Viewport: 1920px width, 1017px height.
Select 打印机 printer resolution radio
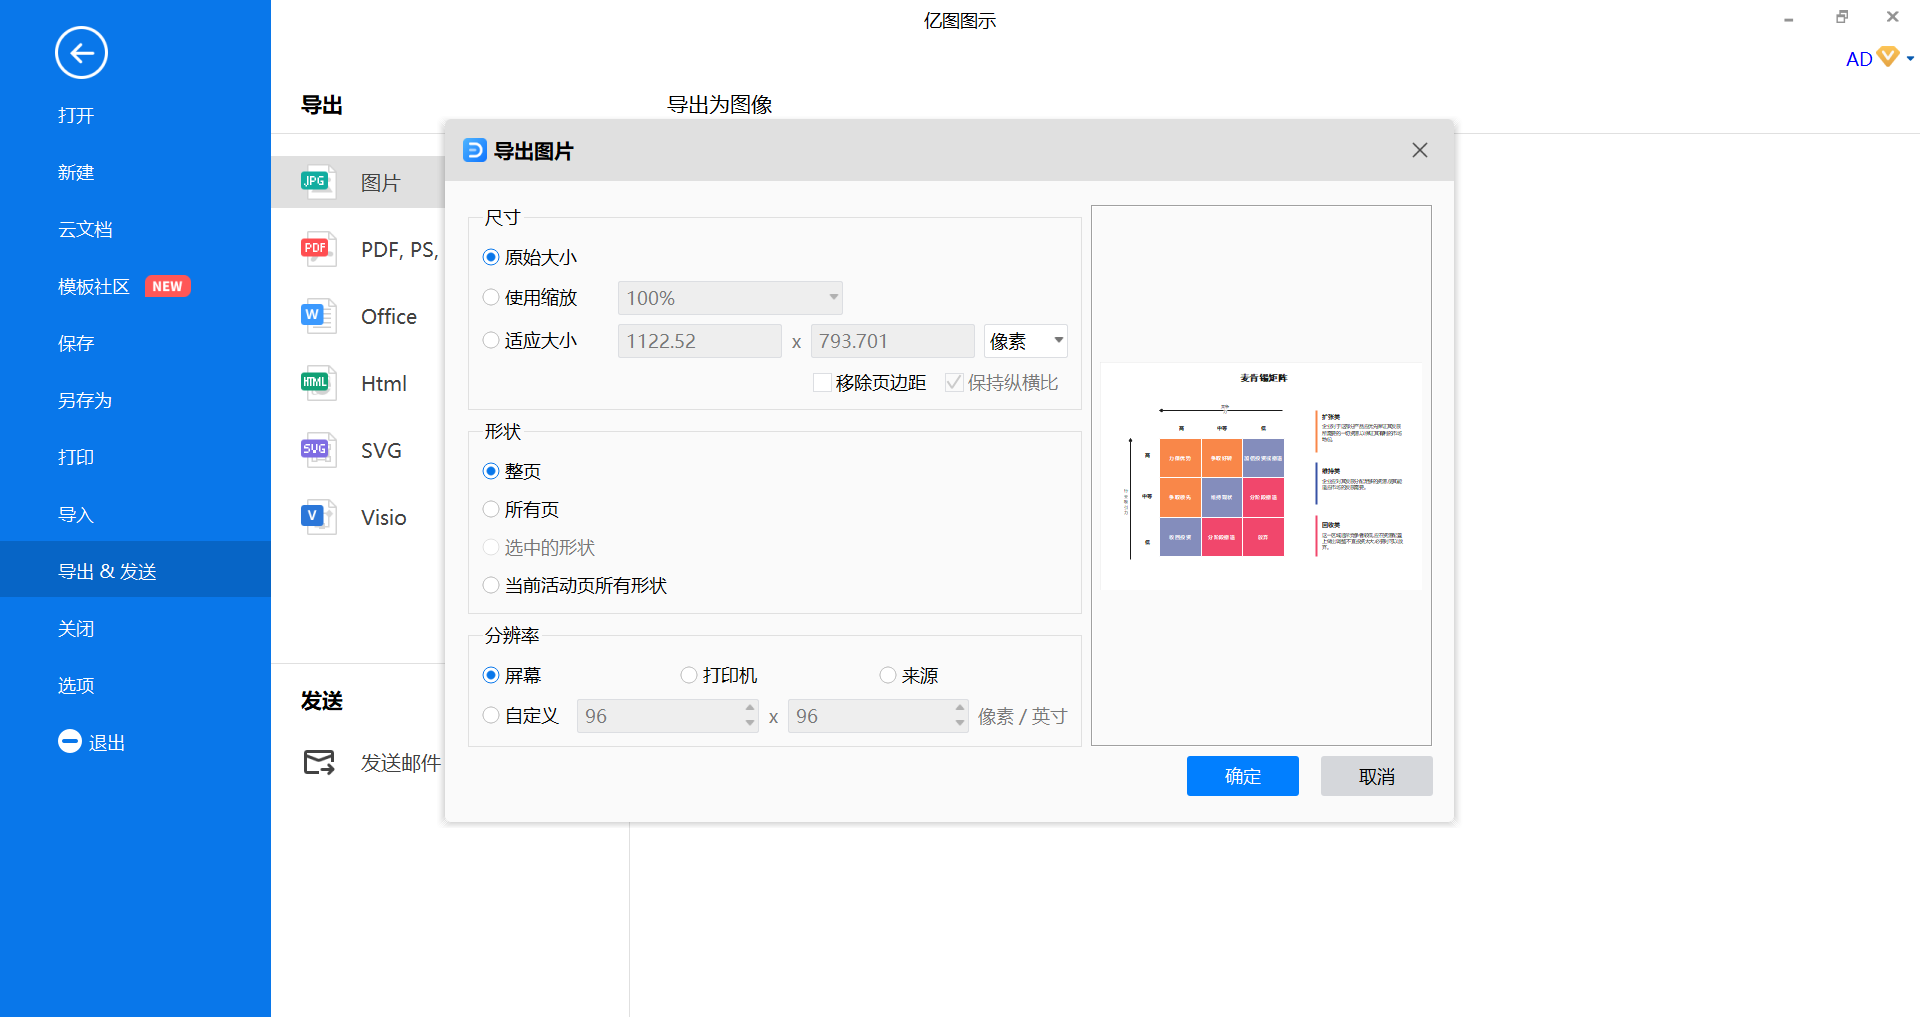click(689, 675)
